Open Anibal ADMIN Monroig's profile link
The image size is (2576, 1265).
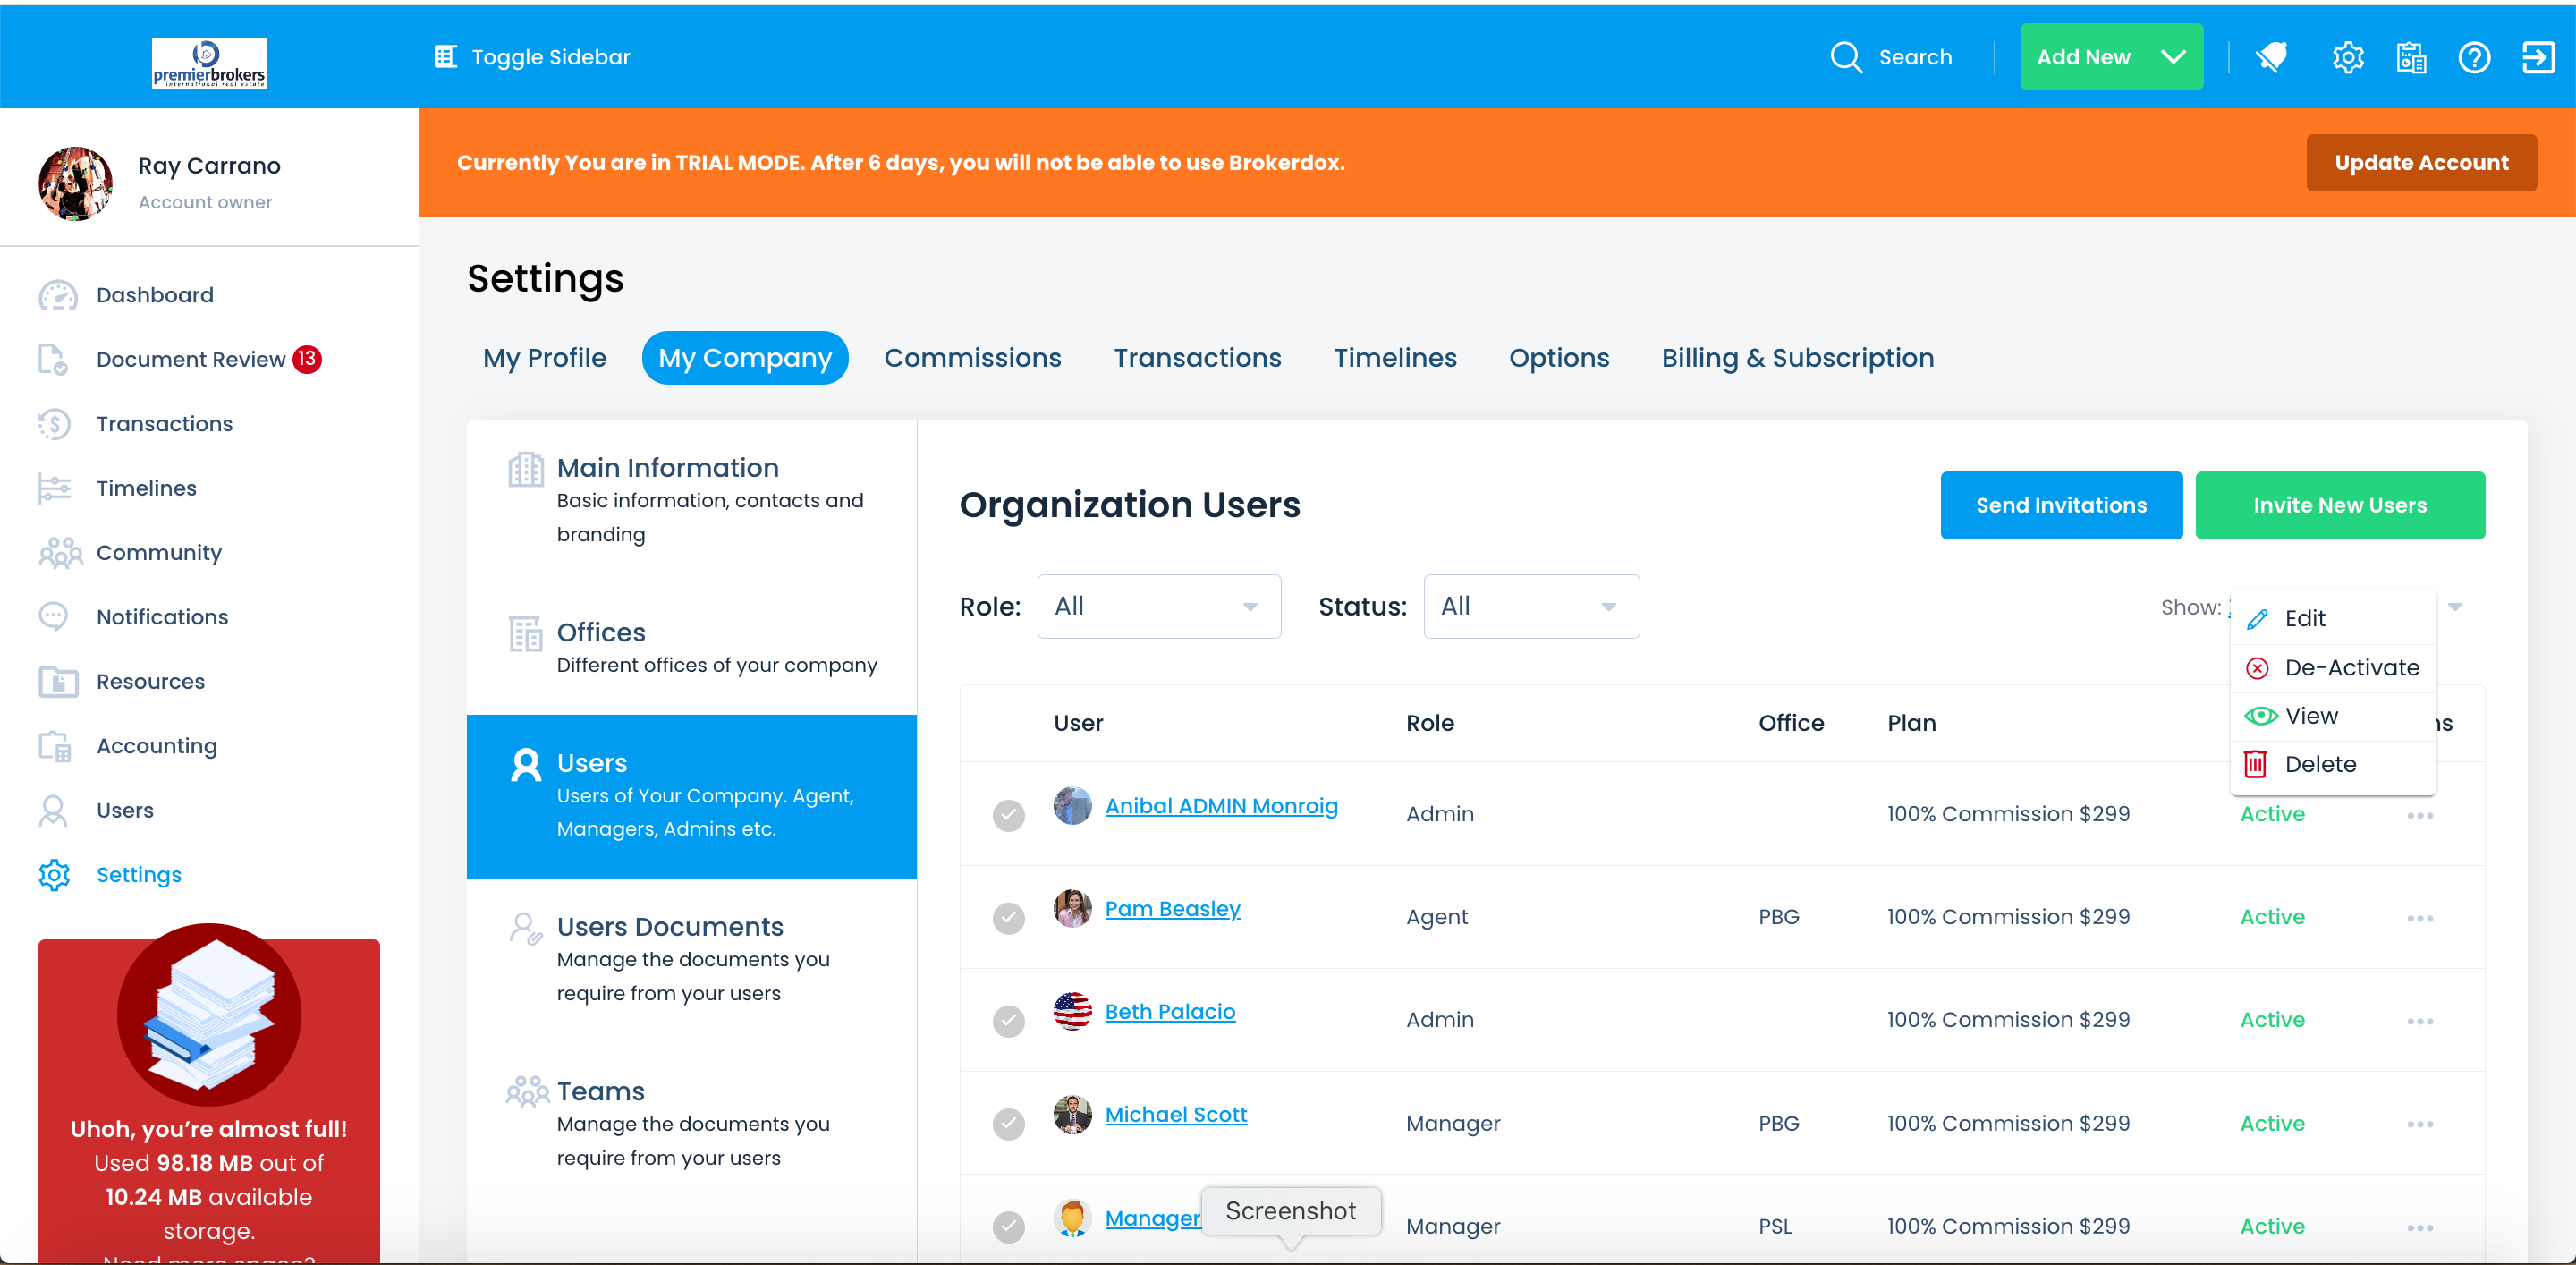[1221, 806]
